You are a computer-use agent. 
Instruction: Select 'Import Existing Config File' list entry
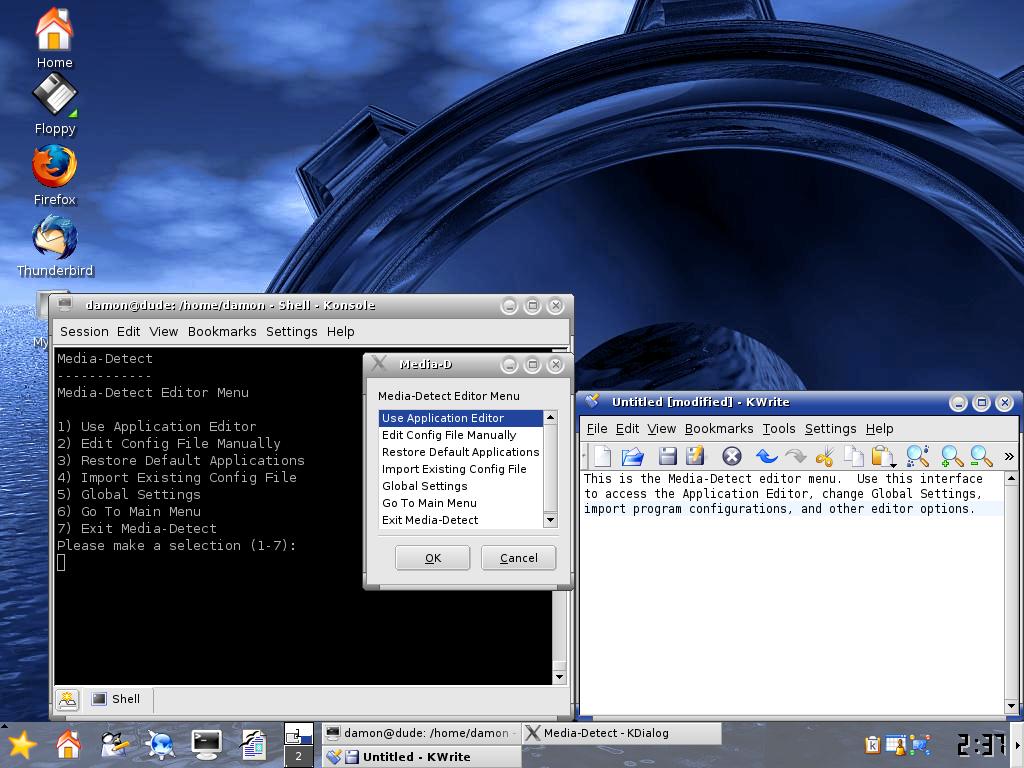(x=460, y=469)
